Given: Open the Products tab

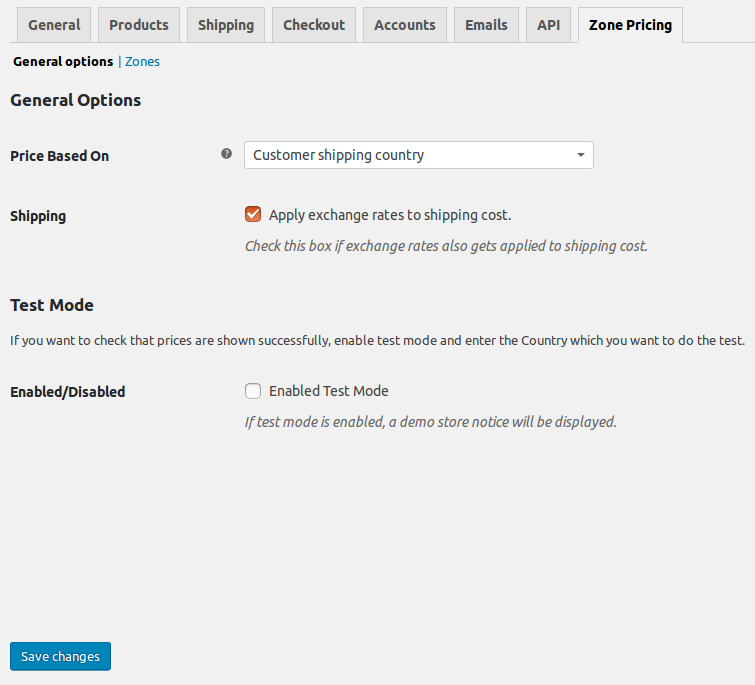Looking at the screenshot, I should click(x=139, y=25).
